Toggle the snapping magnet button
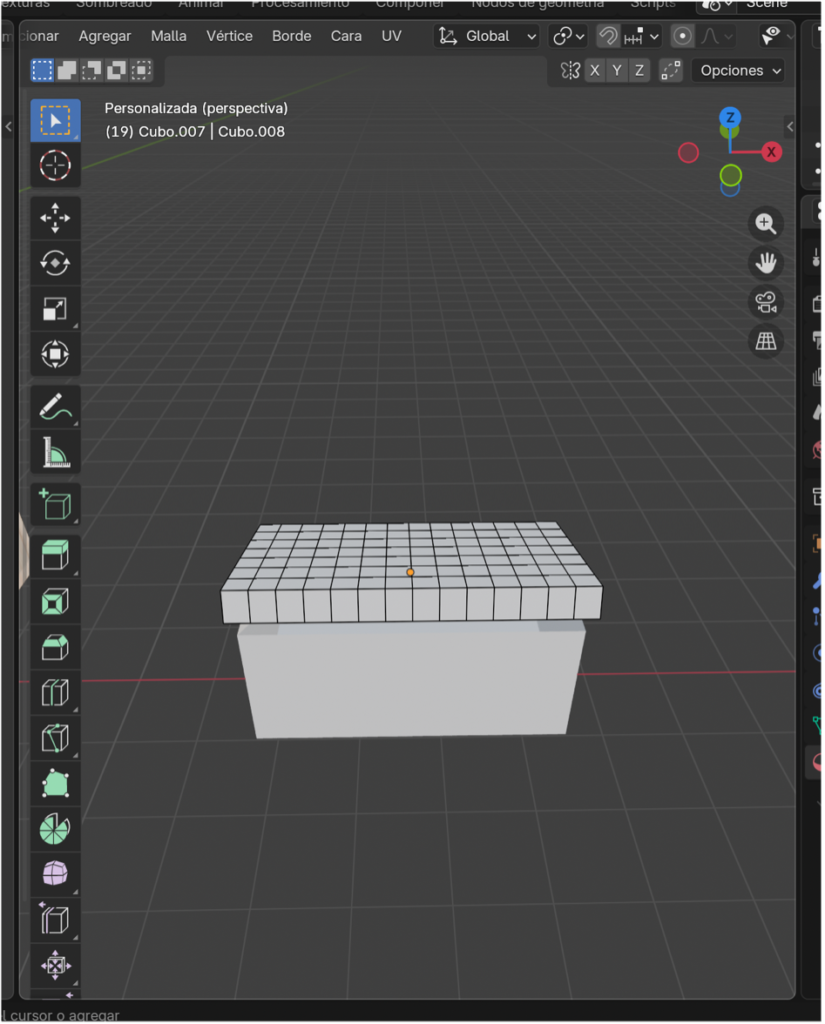Image resolution: width=825 pixels, height=1024 pixels. click(x=608, y=36)
